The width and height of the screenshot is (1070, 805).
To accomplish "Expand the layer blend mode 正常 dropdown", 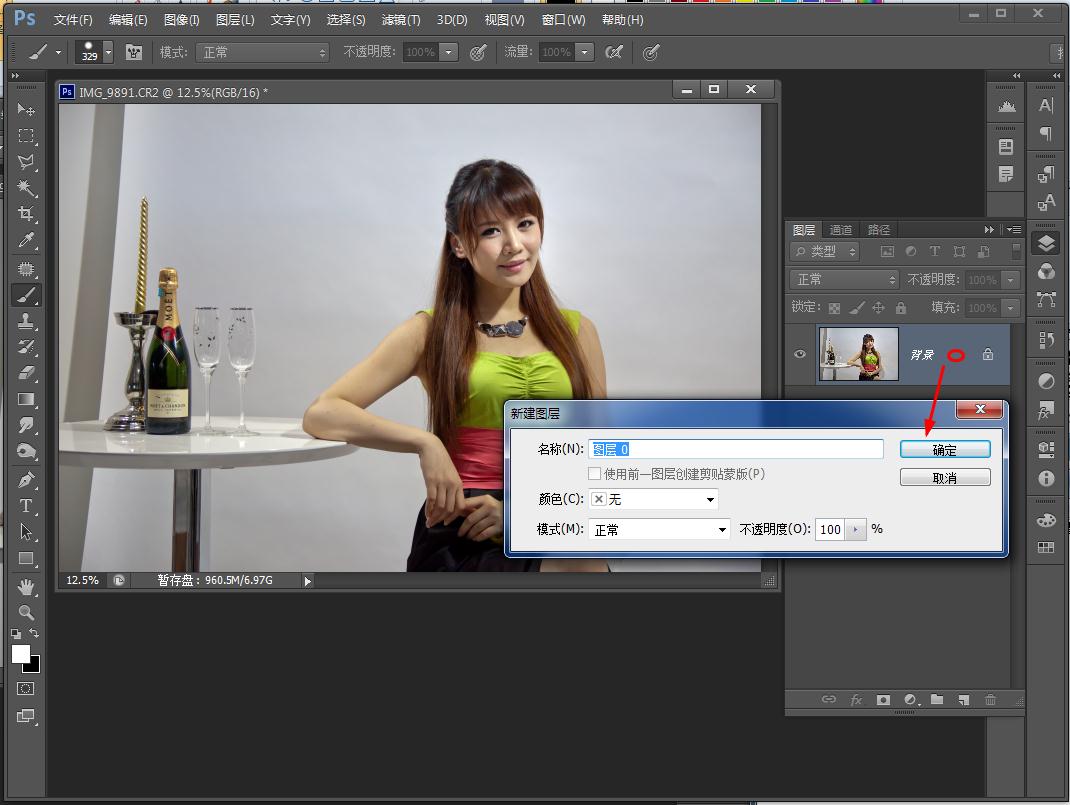I will coord(844,280).
